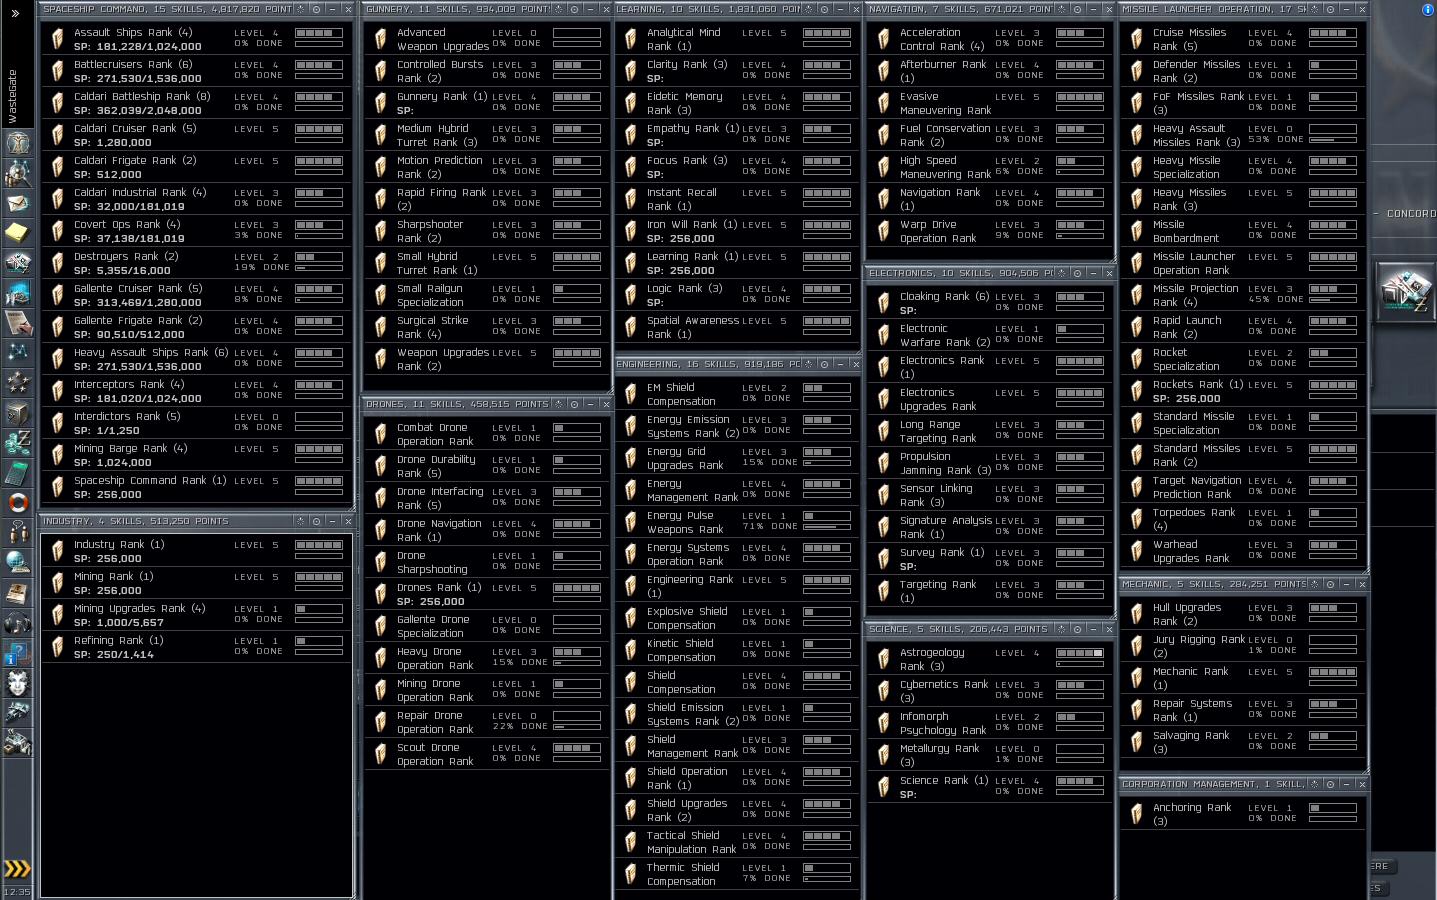Click the Astrogeology skill book icon
1437x900 pixels.
pos(883,659)
